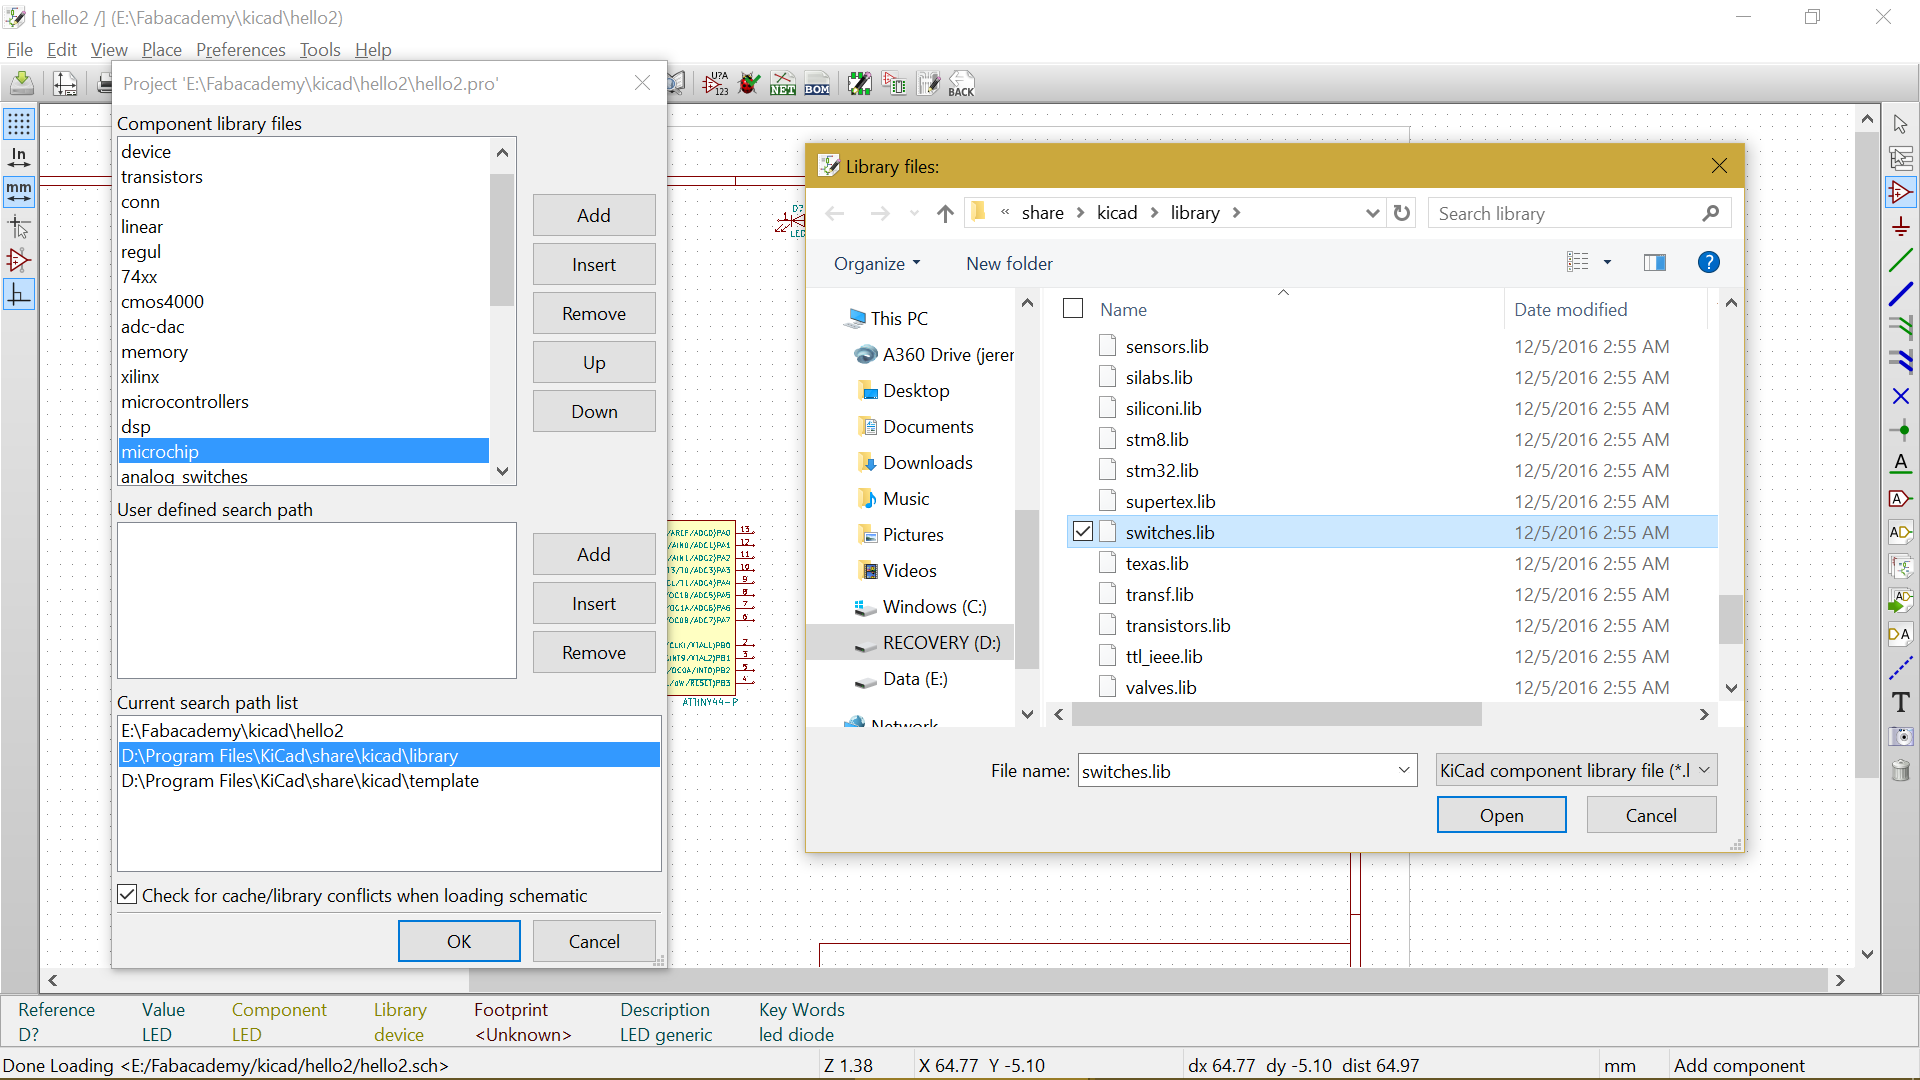Go up one folder level
Screen dimensions: 1920x1080
(945, 213)
